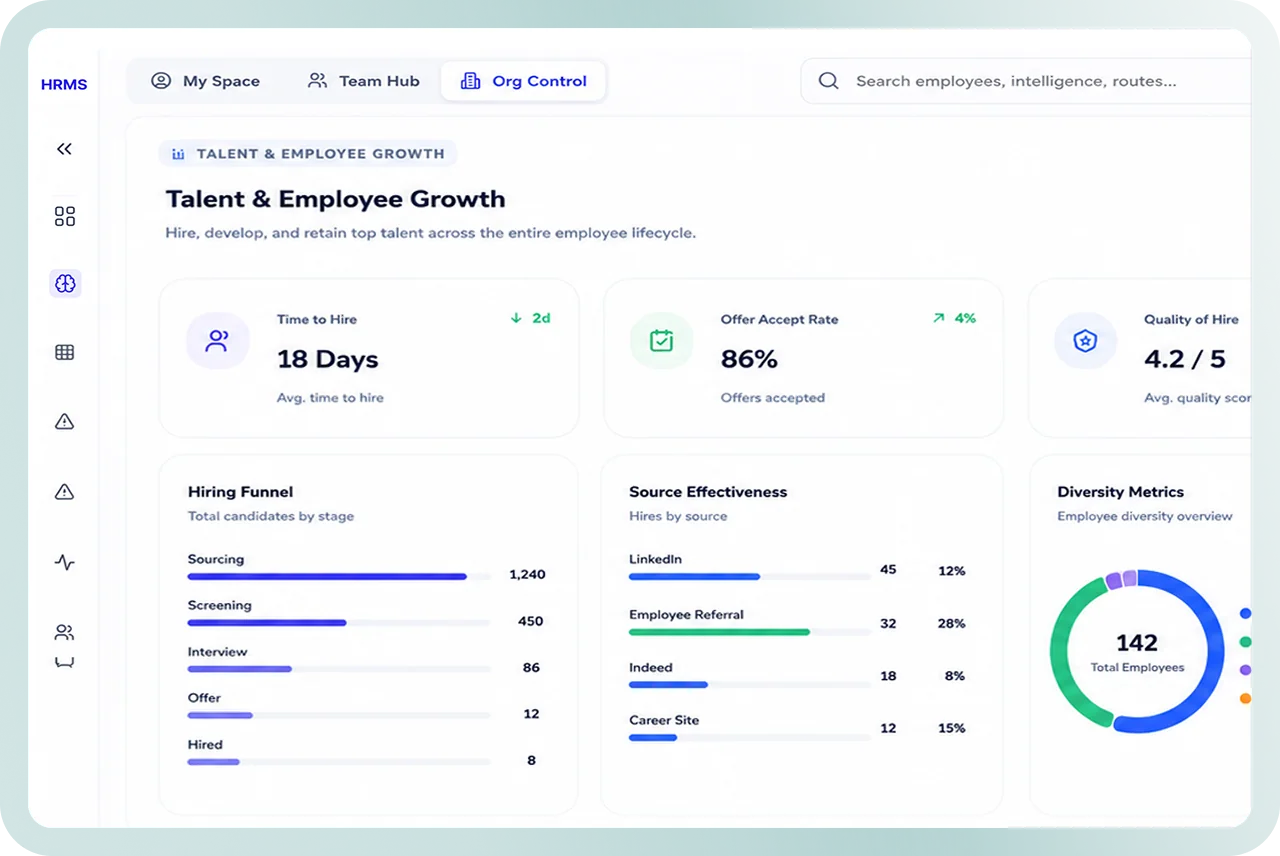
Task: Open the dashboard grid icon in sidebar
Action: coord(65,216)
